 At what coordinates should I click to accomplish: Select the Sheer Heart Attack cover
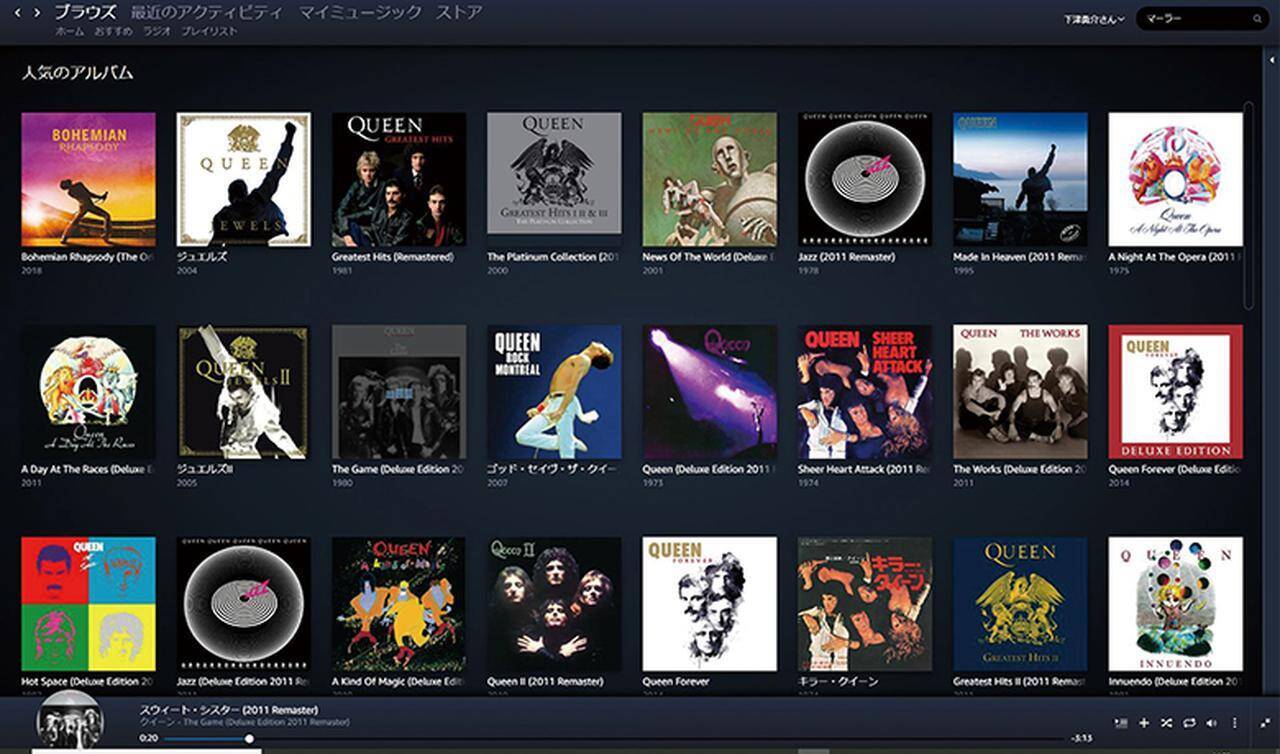click(865, 392)
